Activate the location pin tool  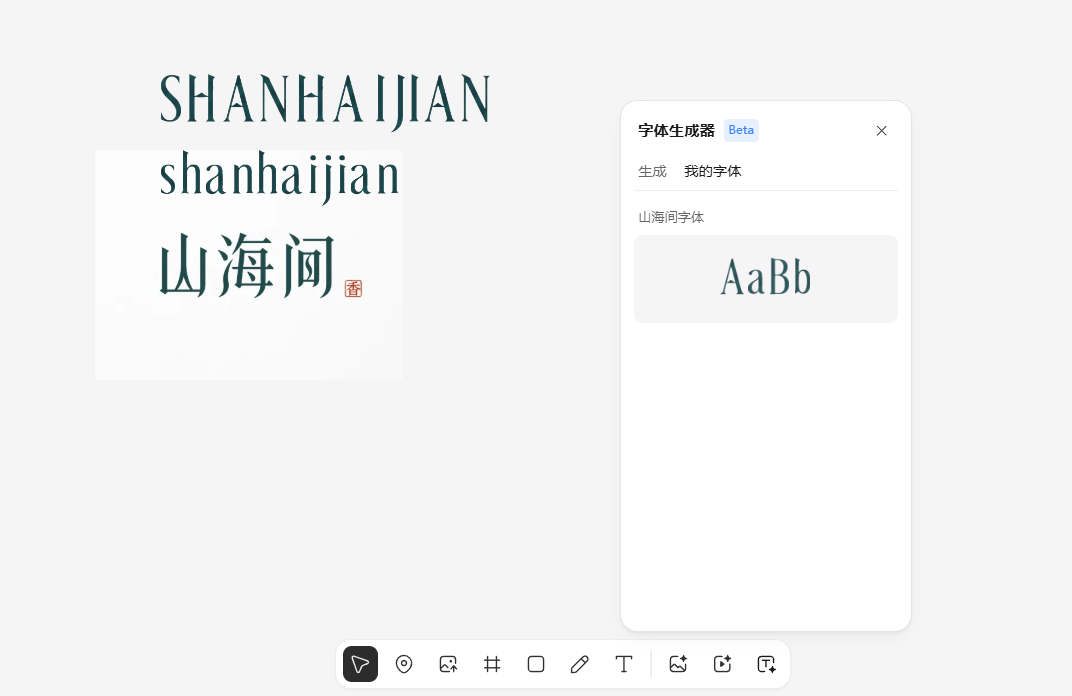[x=404, y=664]
